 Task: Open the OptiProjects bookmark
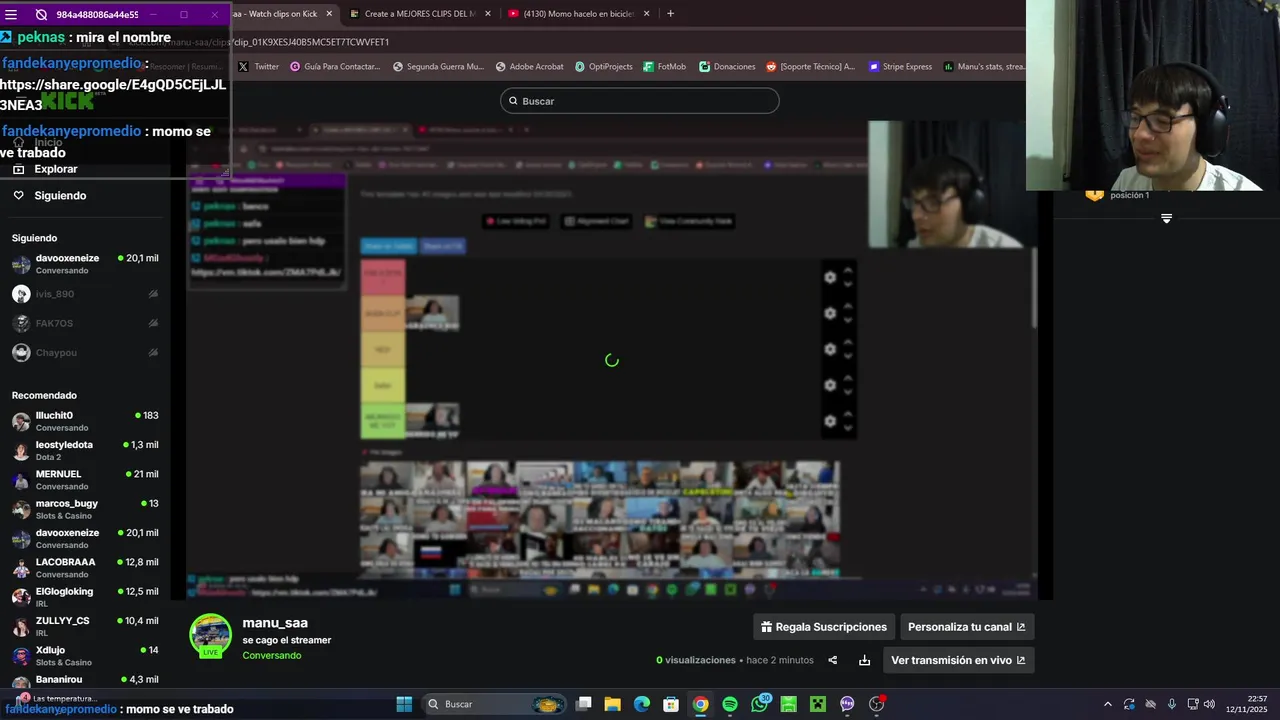[x=604, y=67]
